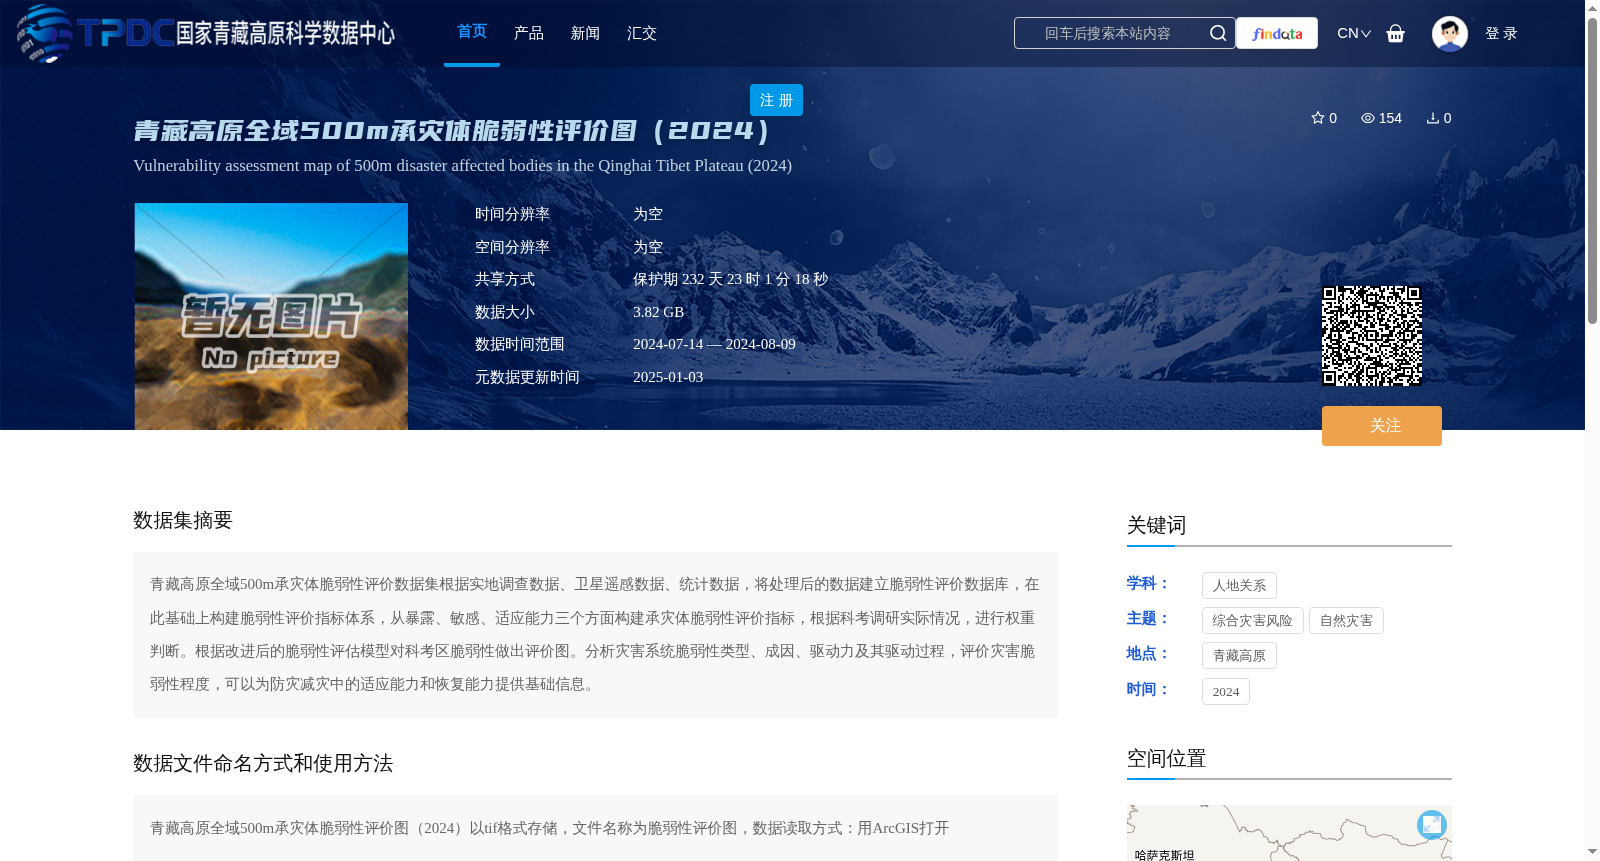Click the search magnifier icon

[x=1217, y=33]
